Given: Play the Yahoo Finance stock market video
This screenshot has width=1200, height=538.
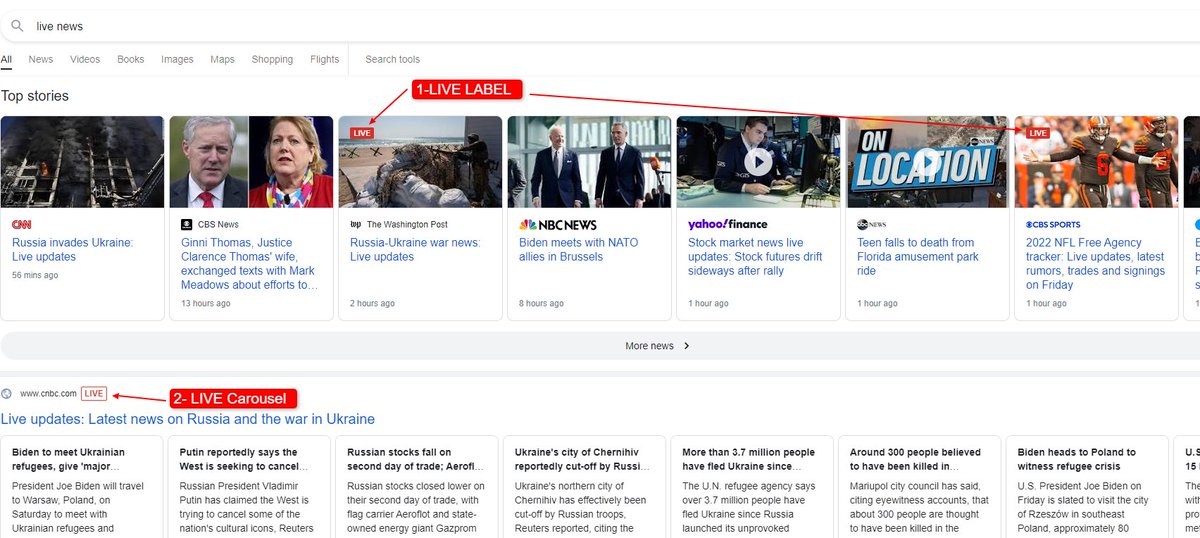Looking at the screenshot, I should click(x=758, y=162).
